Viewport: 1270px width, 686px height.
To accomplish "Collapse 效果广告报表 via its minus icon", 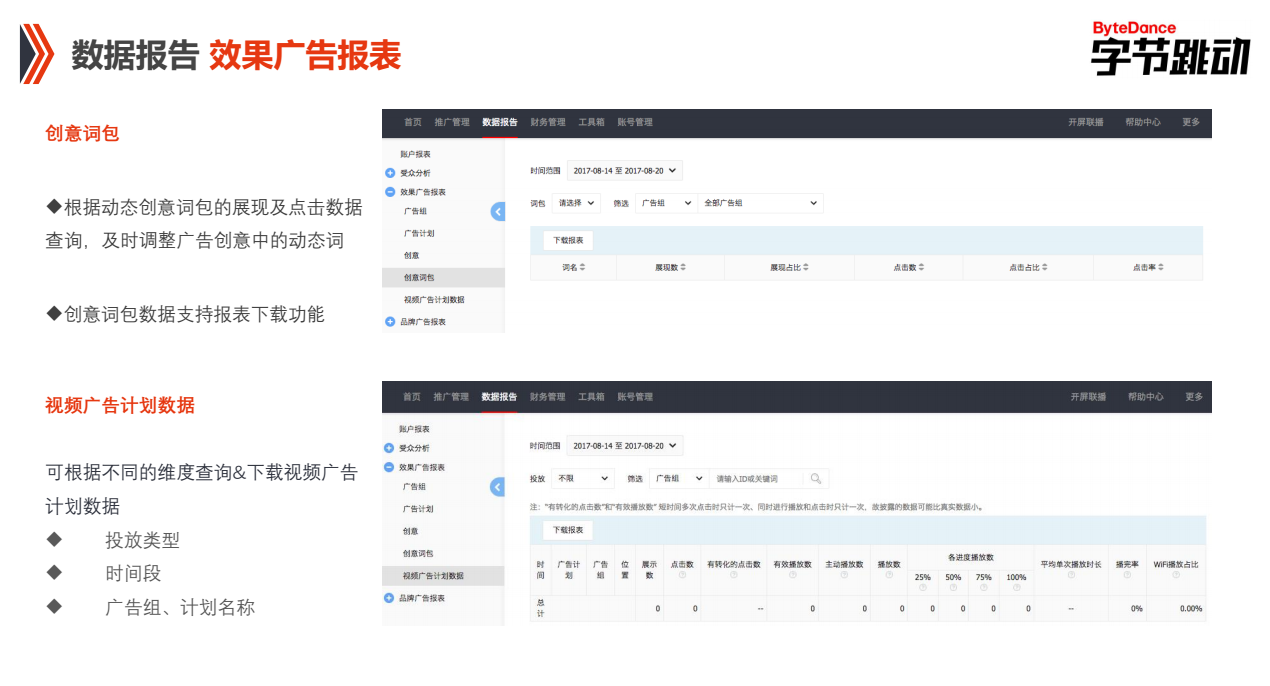I will [x=390, y=192].
